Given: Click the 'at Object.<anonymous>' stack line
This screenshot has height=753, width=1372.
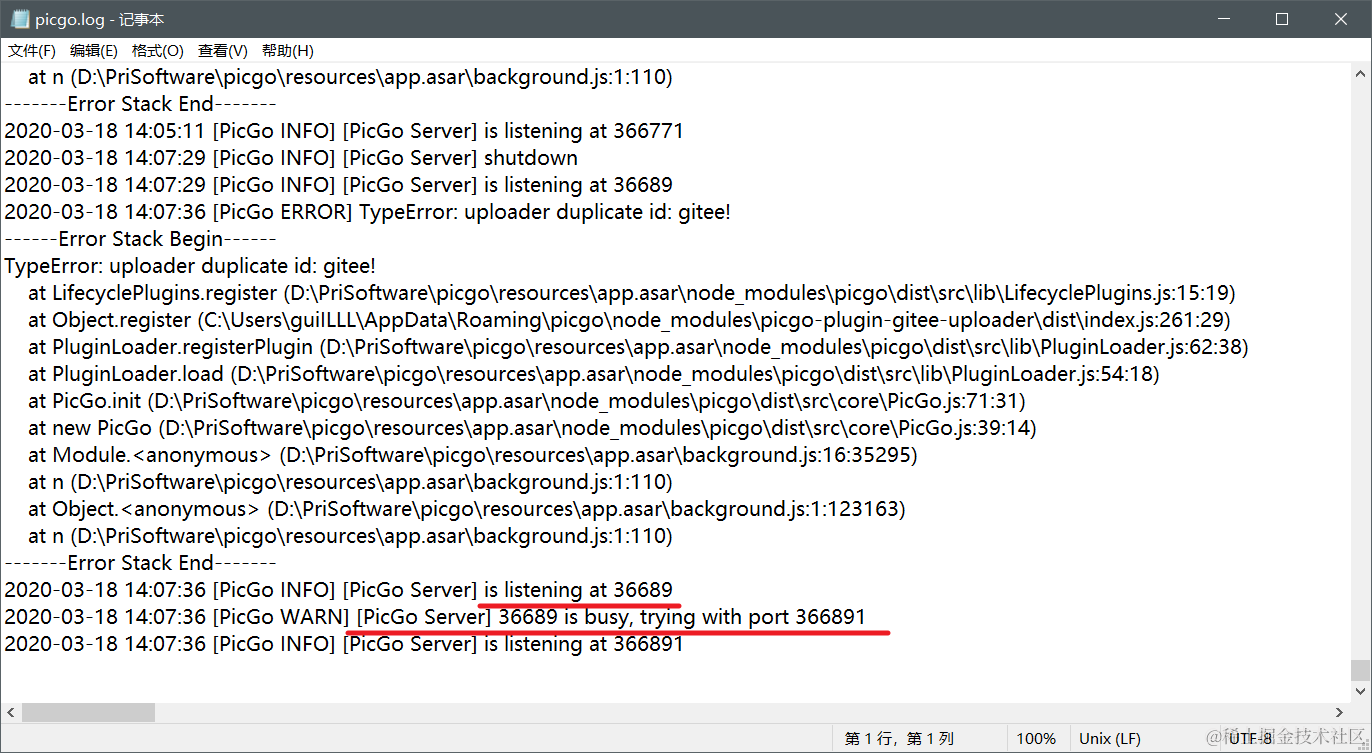Looking at the screenshot, I should tap(467, 509).
